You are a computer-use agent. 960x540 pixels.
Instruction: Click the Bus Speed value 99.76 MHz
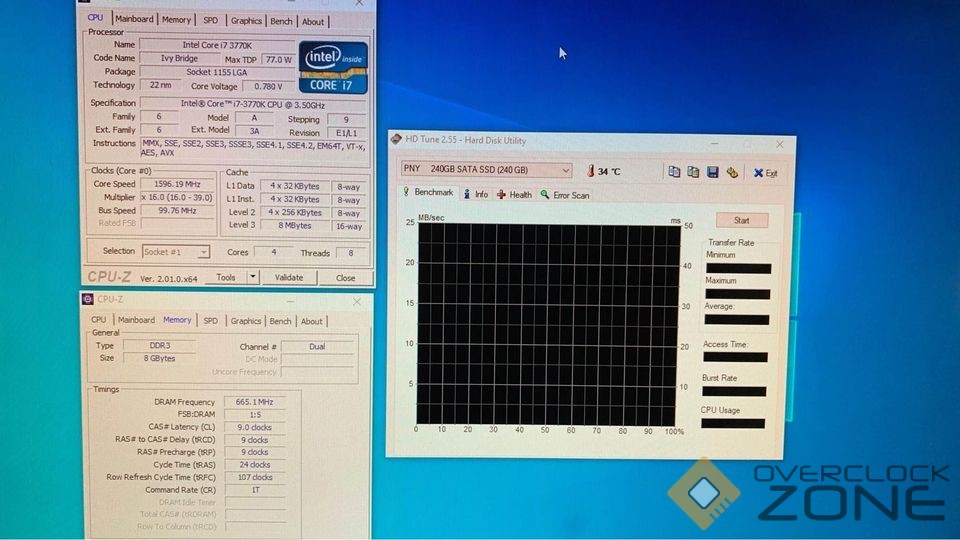(177, 211)
